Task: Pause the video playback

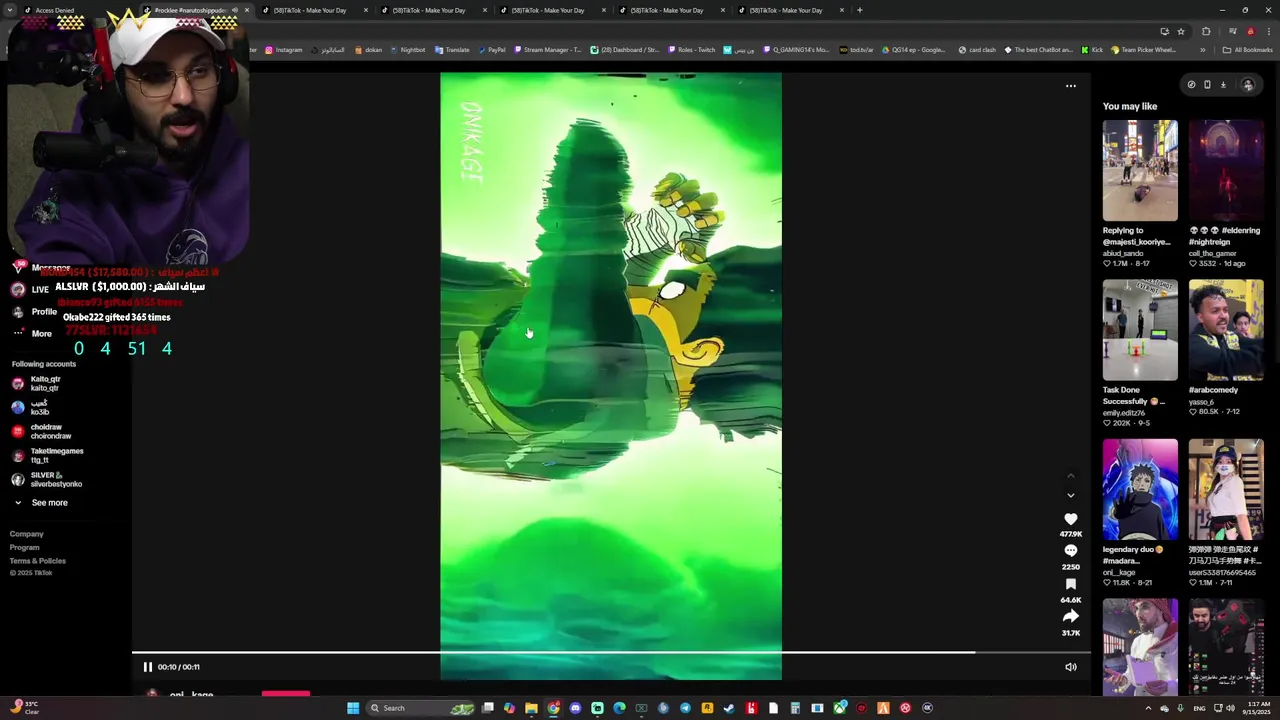Action: coord(147,667)
